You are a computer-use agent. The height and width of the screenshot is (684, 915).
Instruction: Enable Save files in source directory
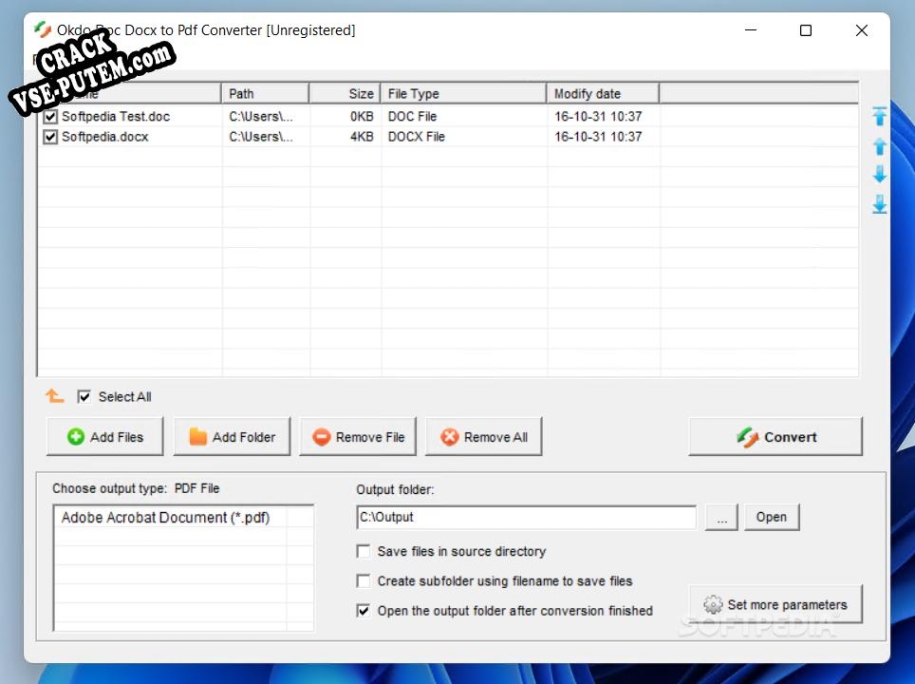coord(364,551)
